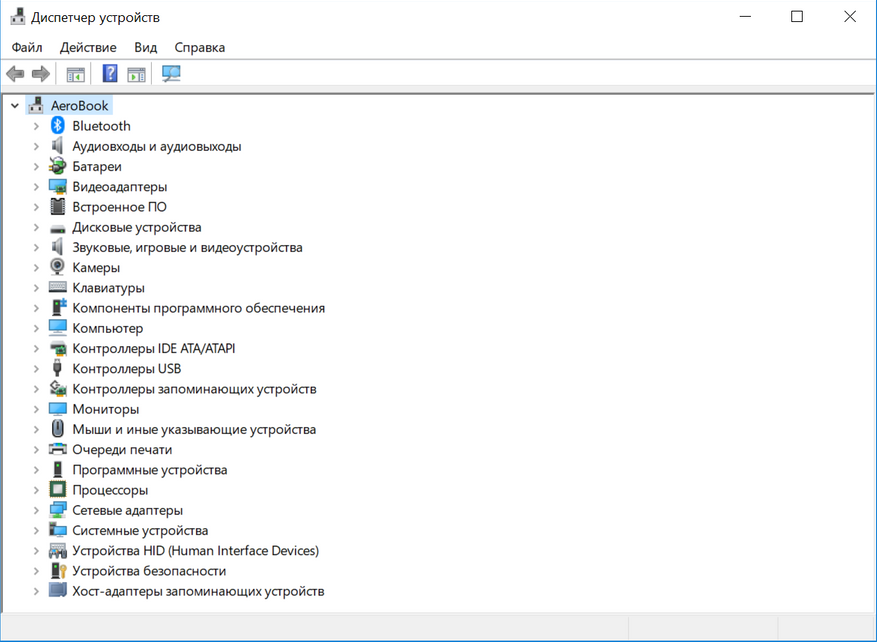The image size is (877, 642).
Task: Expand the Сетевые адаптеры node
Action: pyautogui.click(x=36, y=511)
